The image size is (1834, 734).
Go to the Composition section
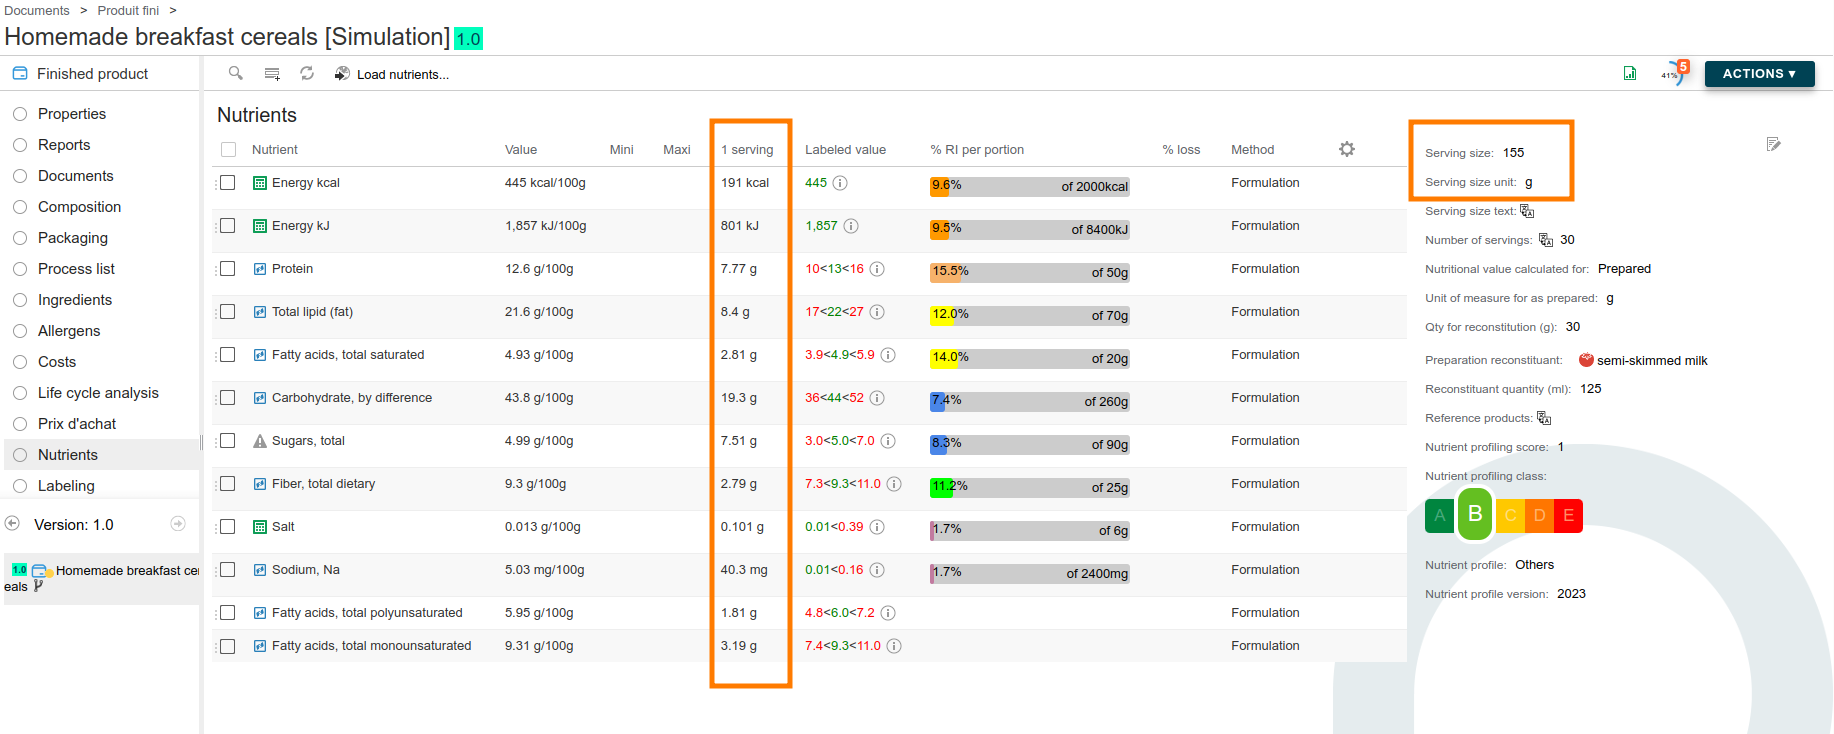[x=79, y=207]
